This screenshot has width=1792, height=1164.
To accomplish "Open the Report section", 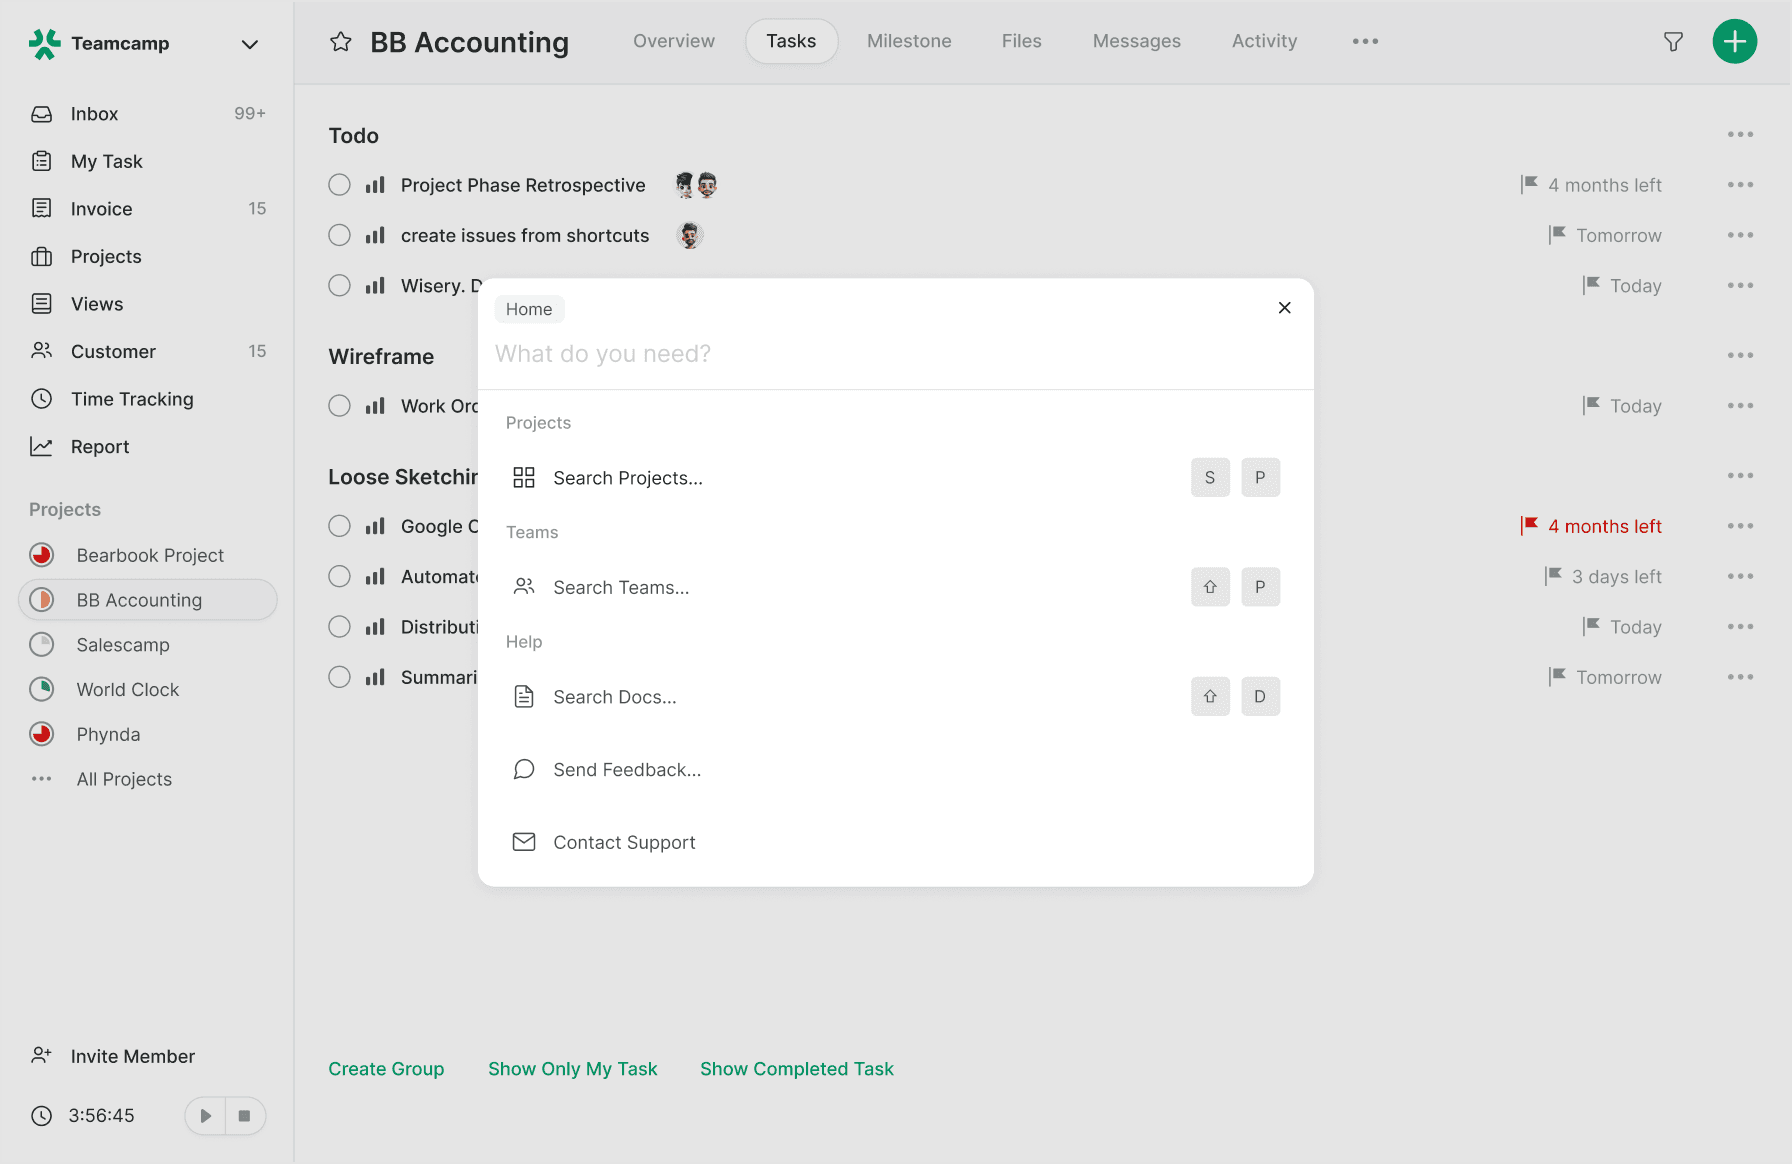I will click(100, 447).
